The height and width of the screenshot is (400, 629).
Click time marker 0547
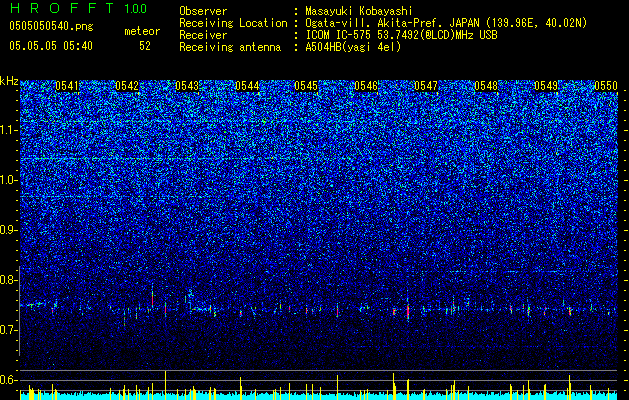pyautogui.click(x=426, y=86)
